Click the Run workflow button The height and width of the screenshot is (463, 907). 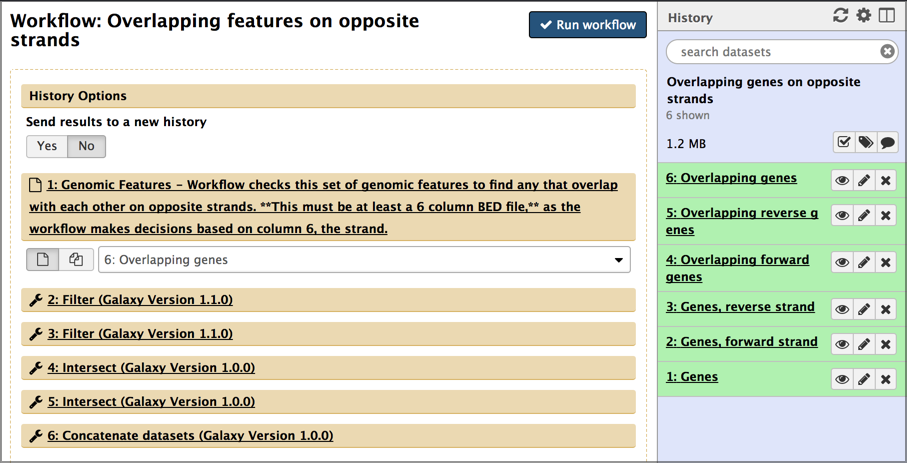[588, 25]
